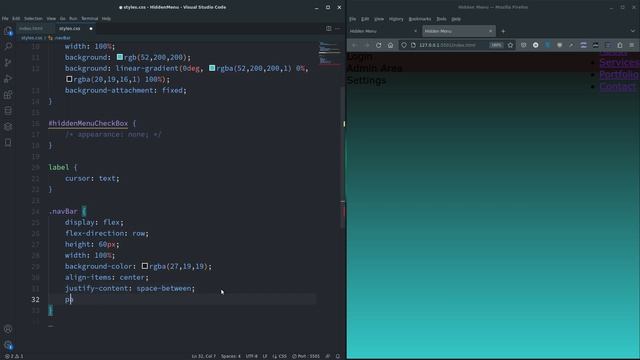Image resolution: width=640 pixels, height=360 pixels.
Task: Open the Manage gear in activity bar
Action: click(x=8, y=345)
